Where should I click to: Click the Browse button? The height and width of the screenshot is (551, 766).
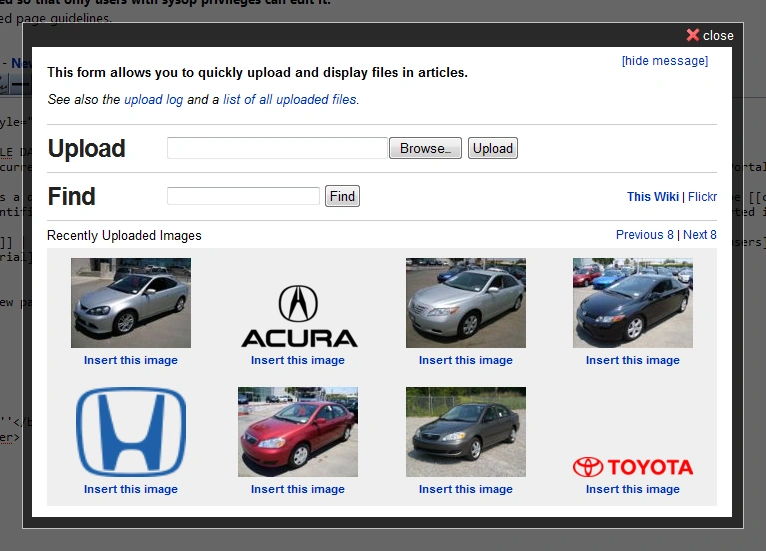425,148
